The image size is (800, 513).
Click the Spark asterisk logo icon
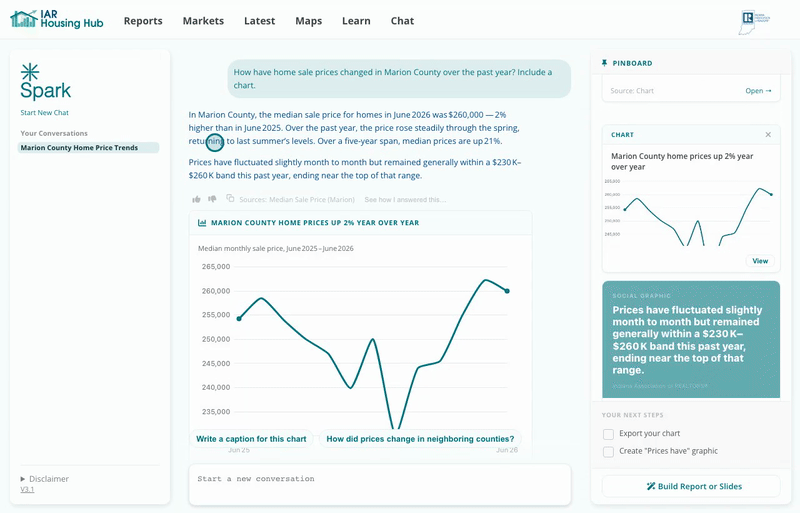[x=30, y=72]
